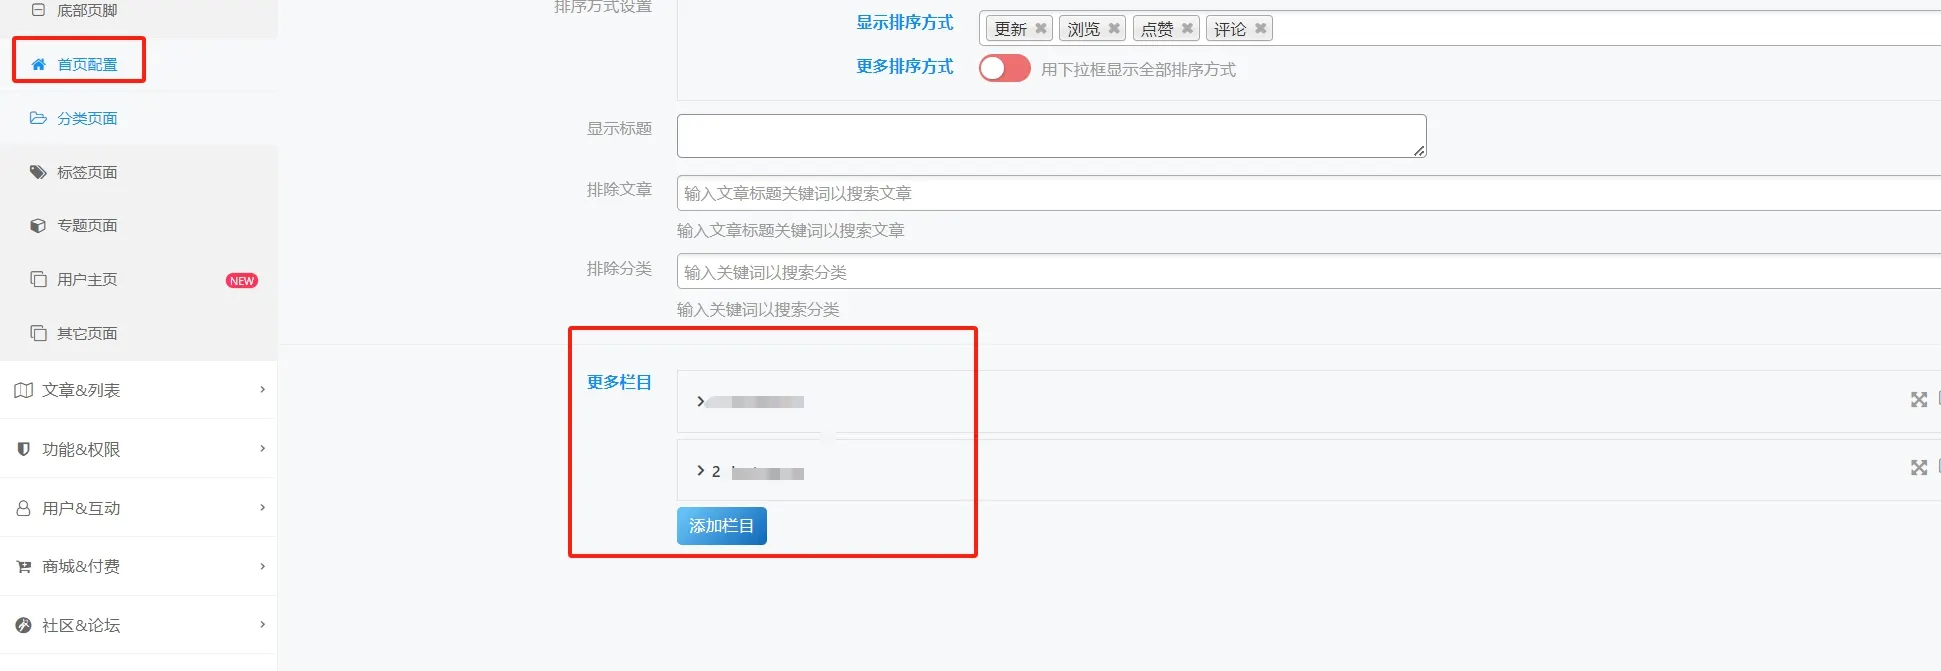
Task: Click the cart icon beside 商城&付费
Action: 24,567
